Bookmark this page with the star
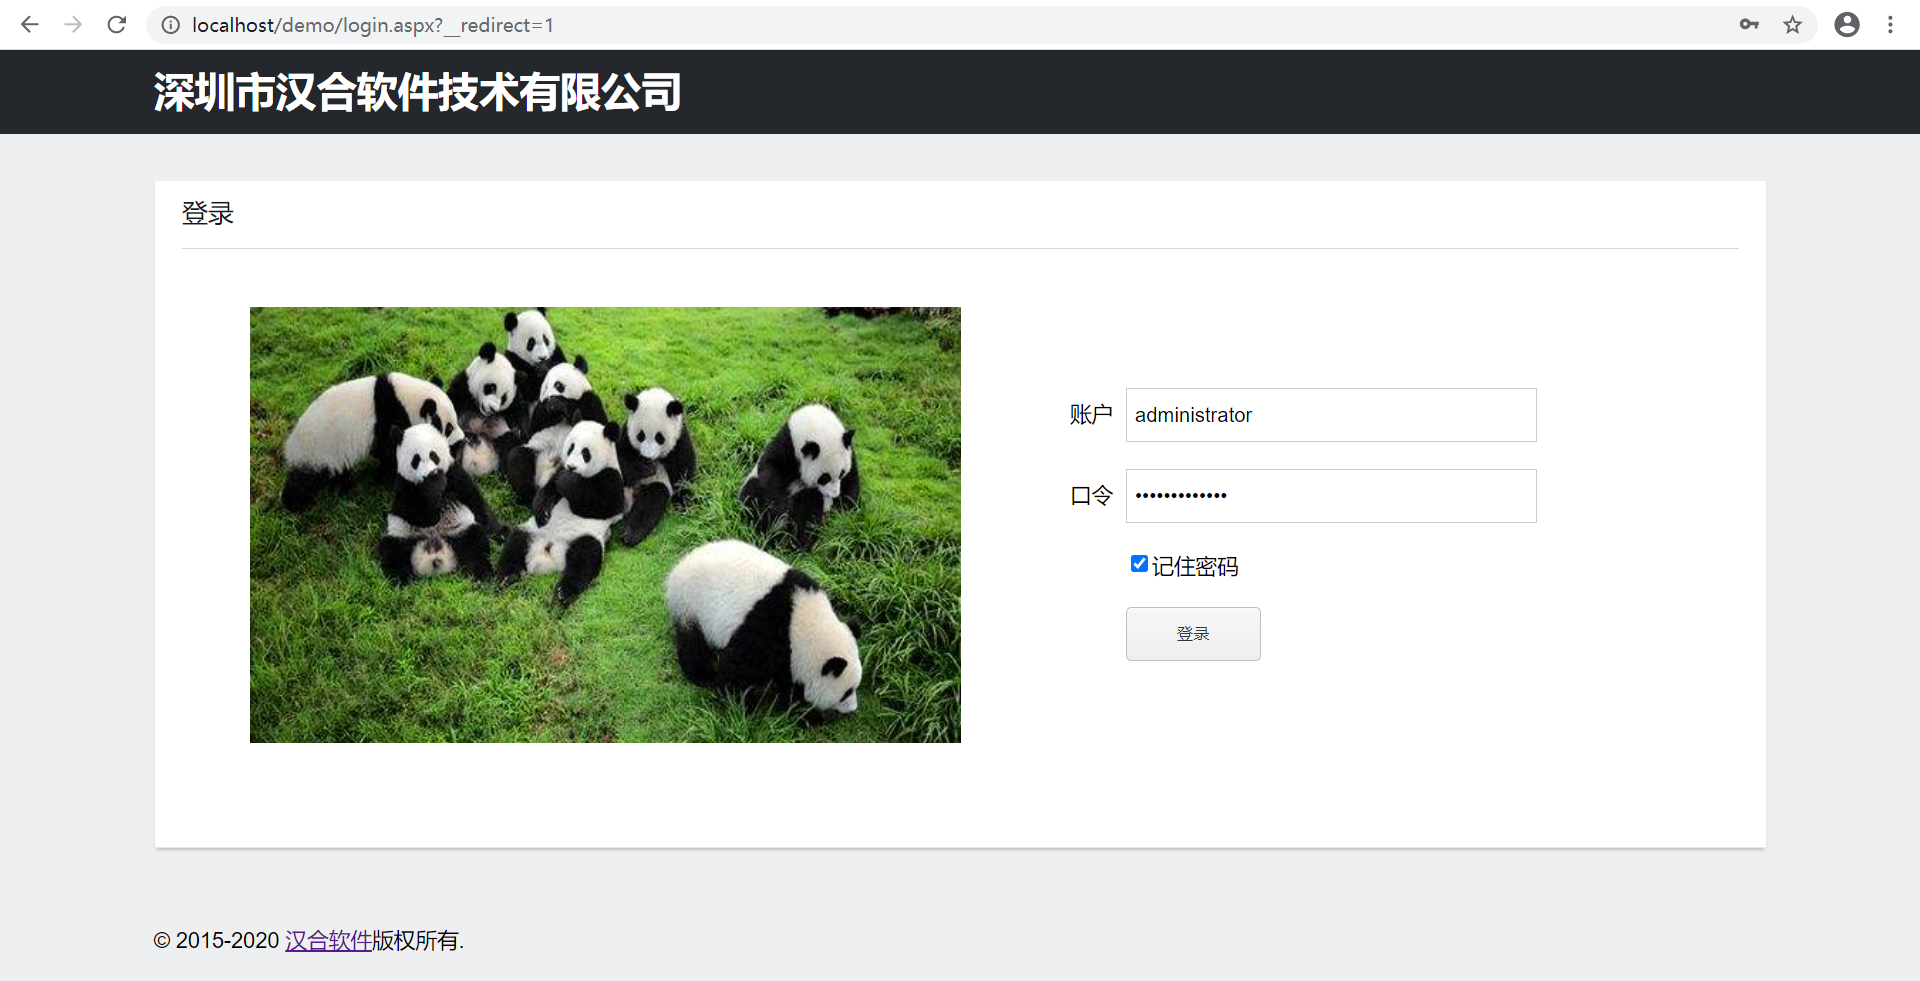 coord(1792,25)
